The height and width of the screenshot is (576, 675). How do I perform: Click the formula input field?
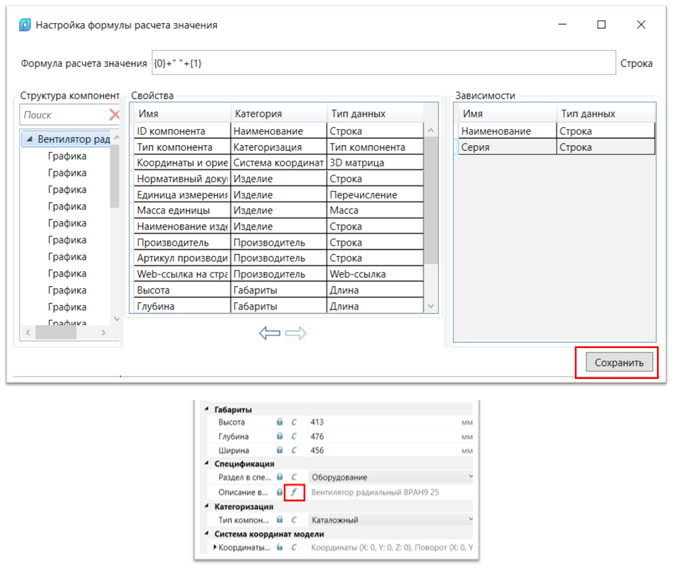382,63
